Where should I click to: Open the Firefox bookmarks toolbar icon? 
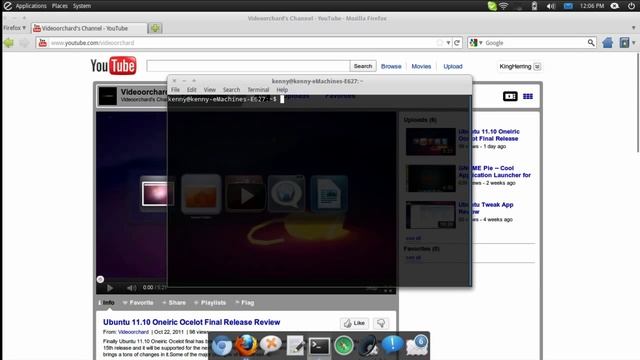point(624,42)
